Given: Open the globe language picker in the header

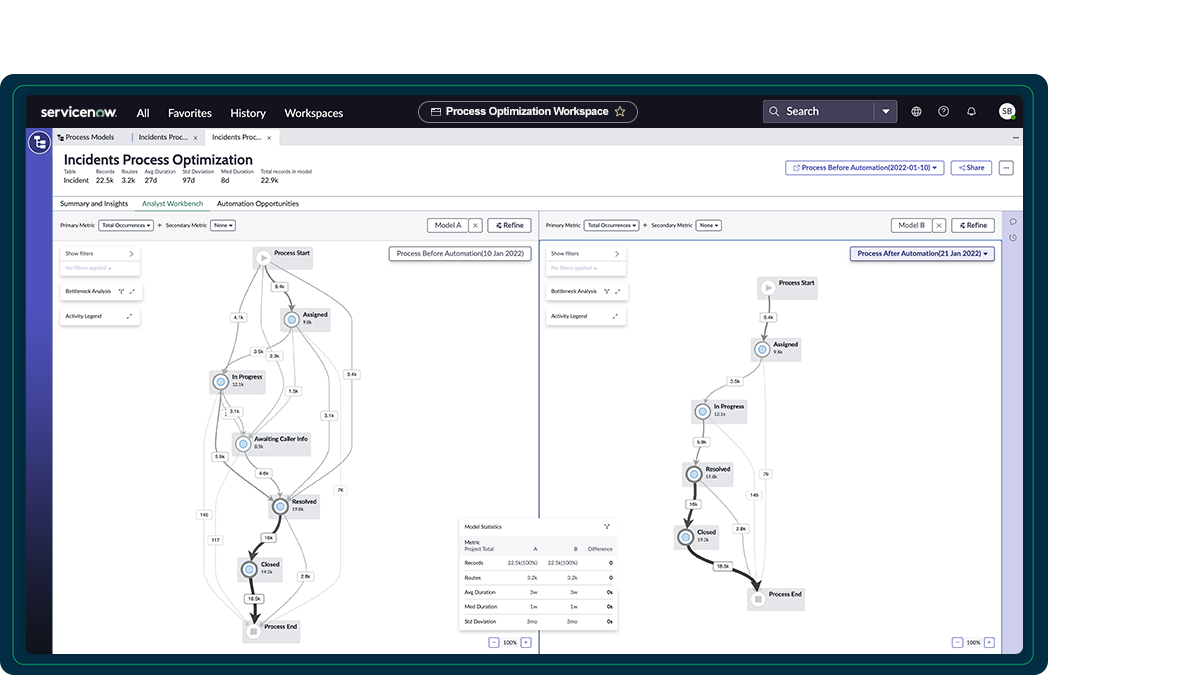Looking at the screenshot, I should [916, 111].
